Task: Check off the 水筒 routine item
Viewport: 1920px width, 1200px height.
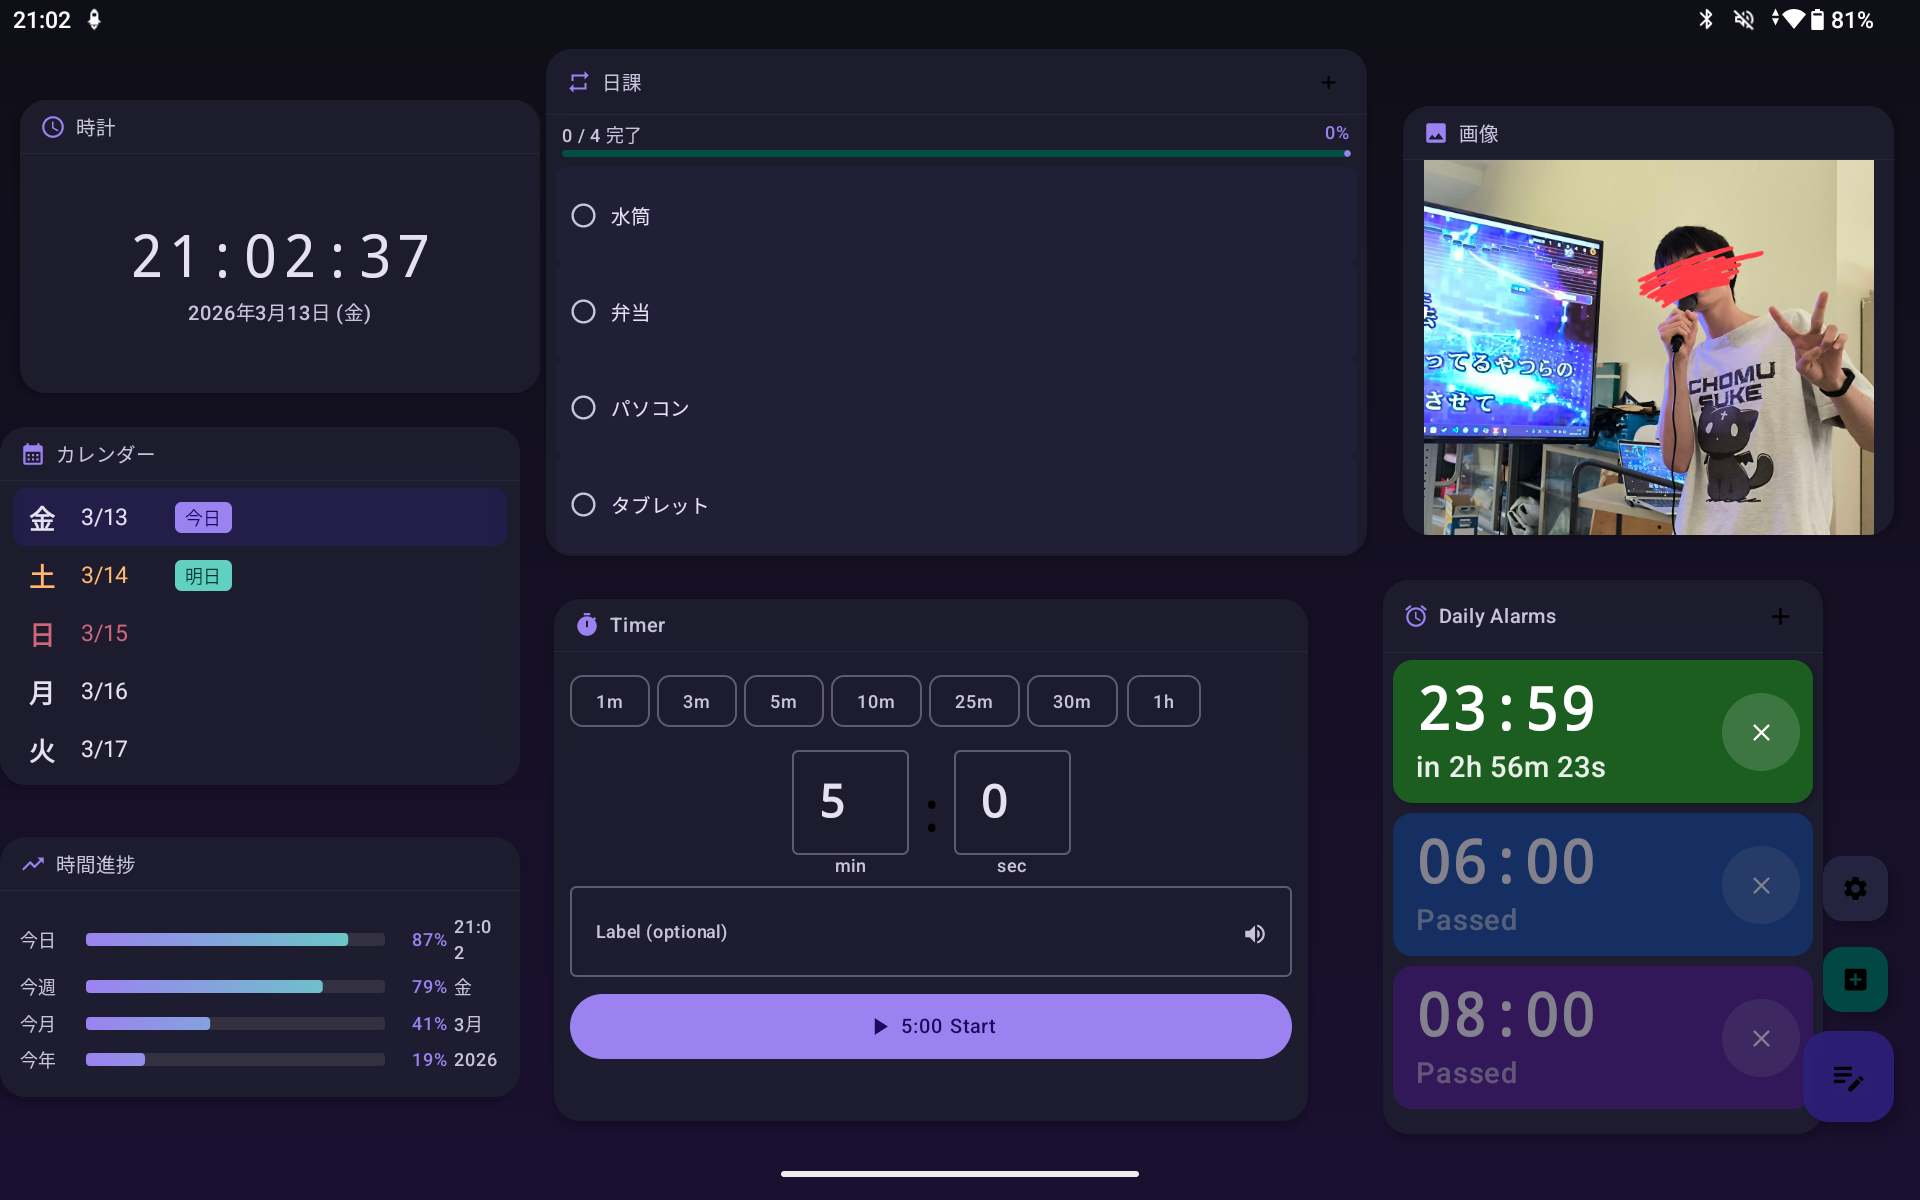Action: pyautogui.click(x=584, y=215)
